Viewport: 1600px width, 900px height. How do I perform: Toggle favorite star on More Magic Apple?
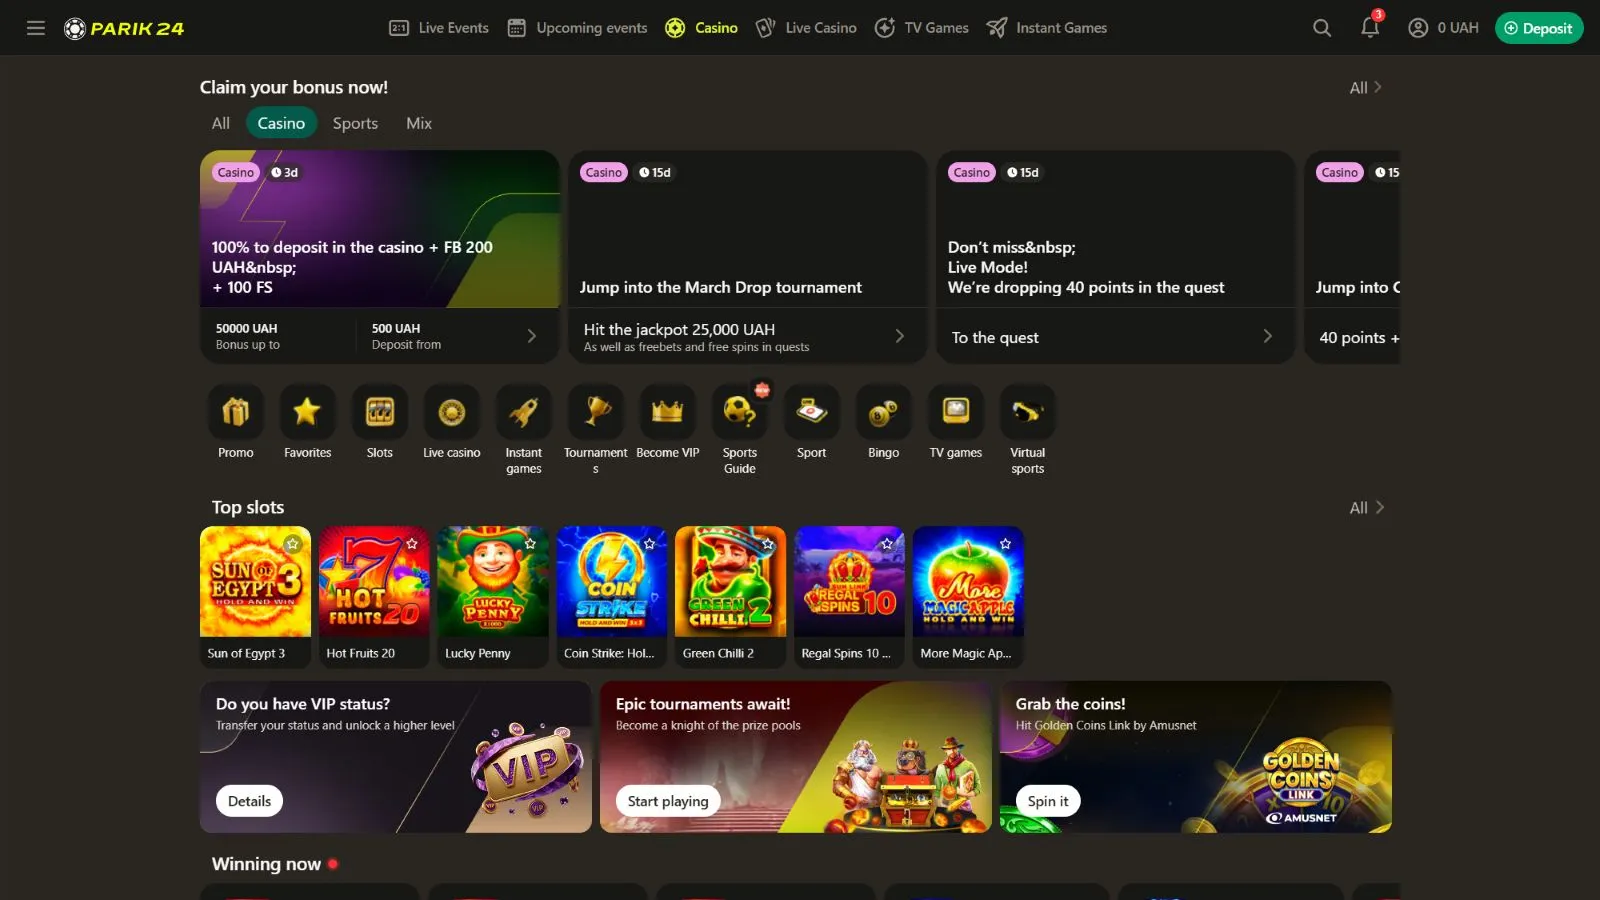[1005, 544]
